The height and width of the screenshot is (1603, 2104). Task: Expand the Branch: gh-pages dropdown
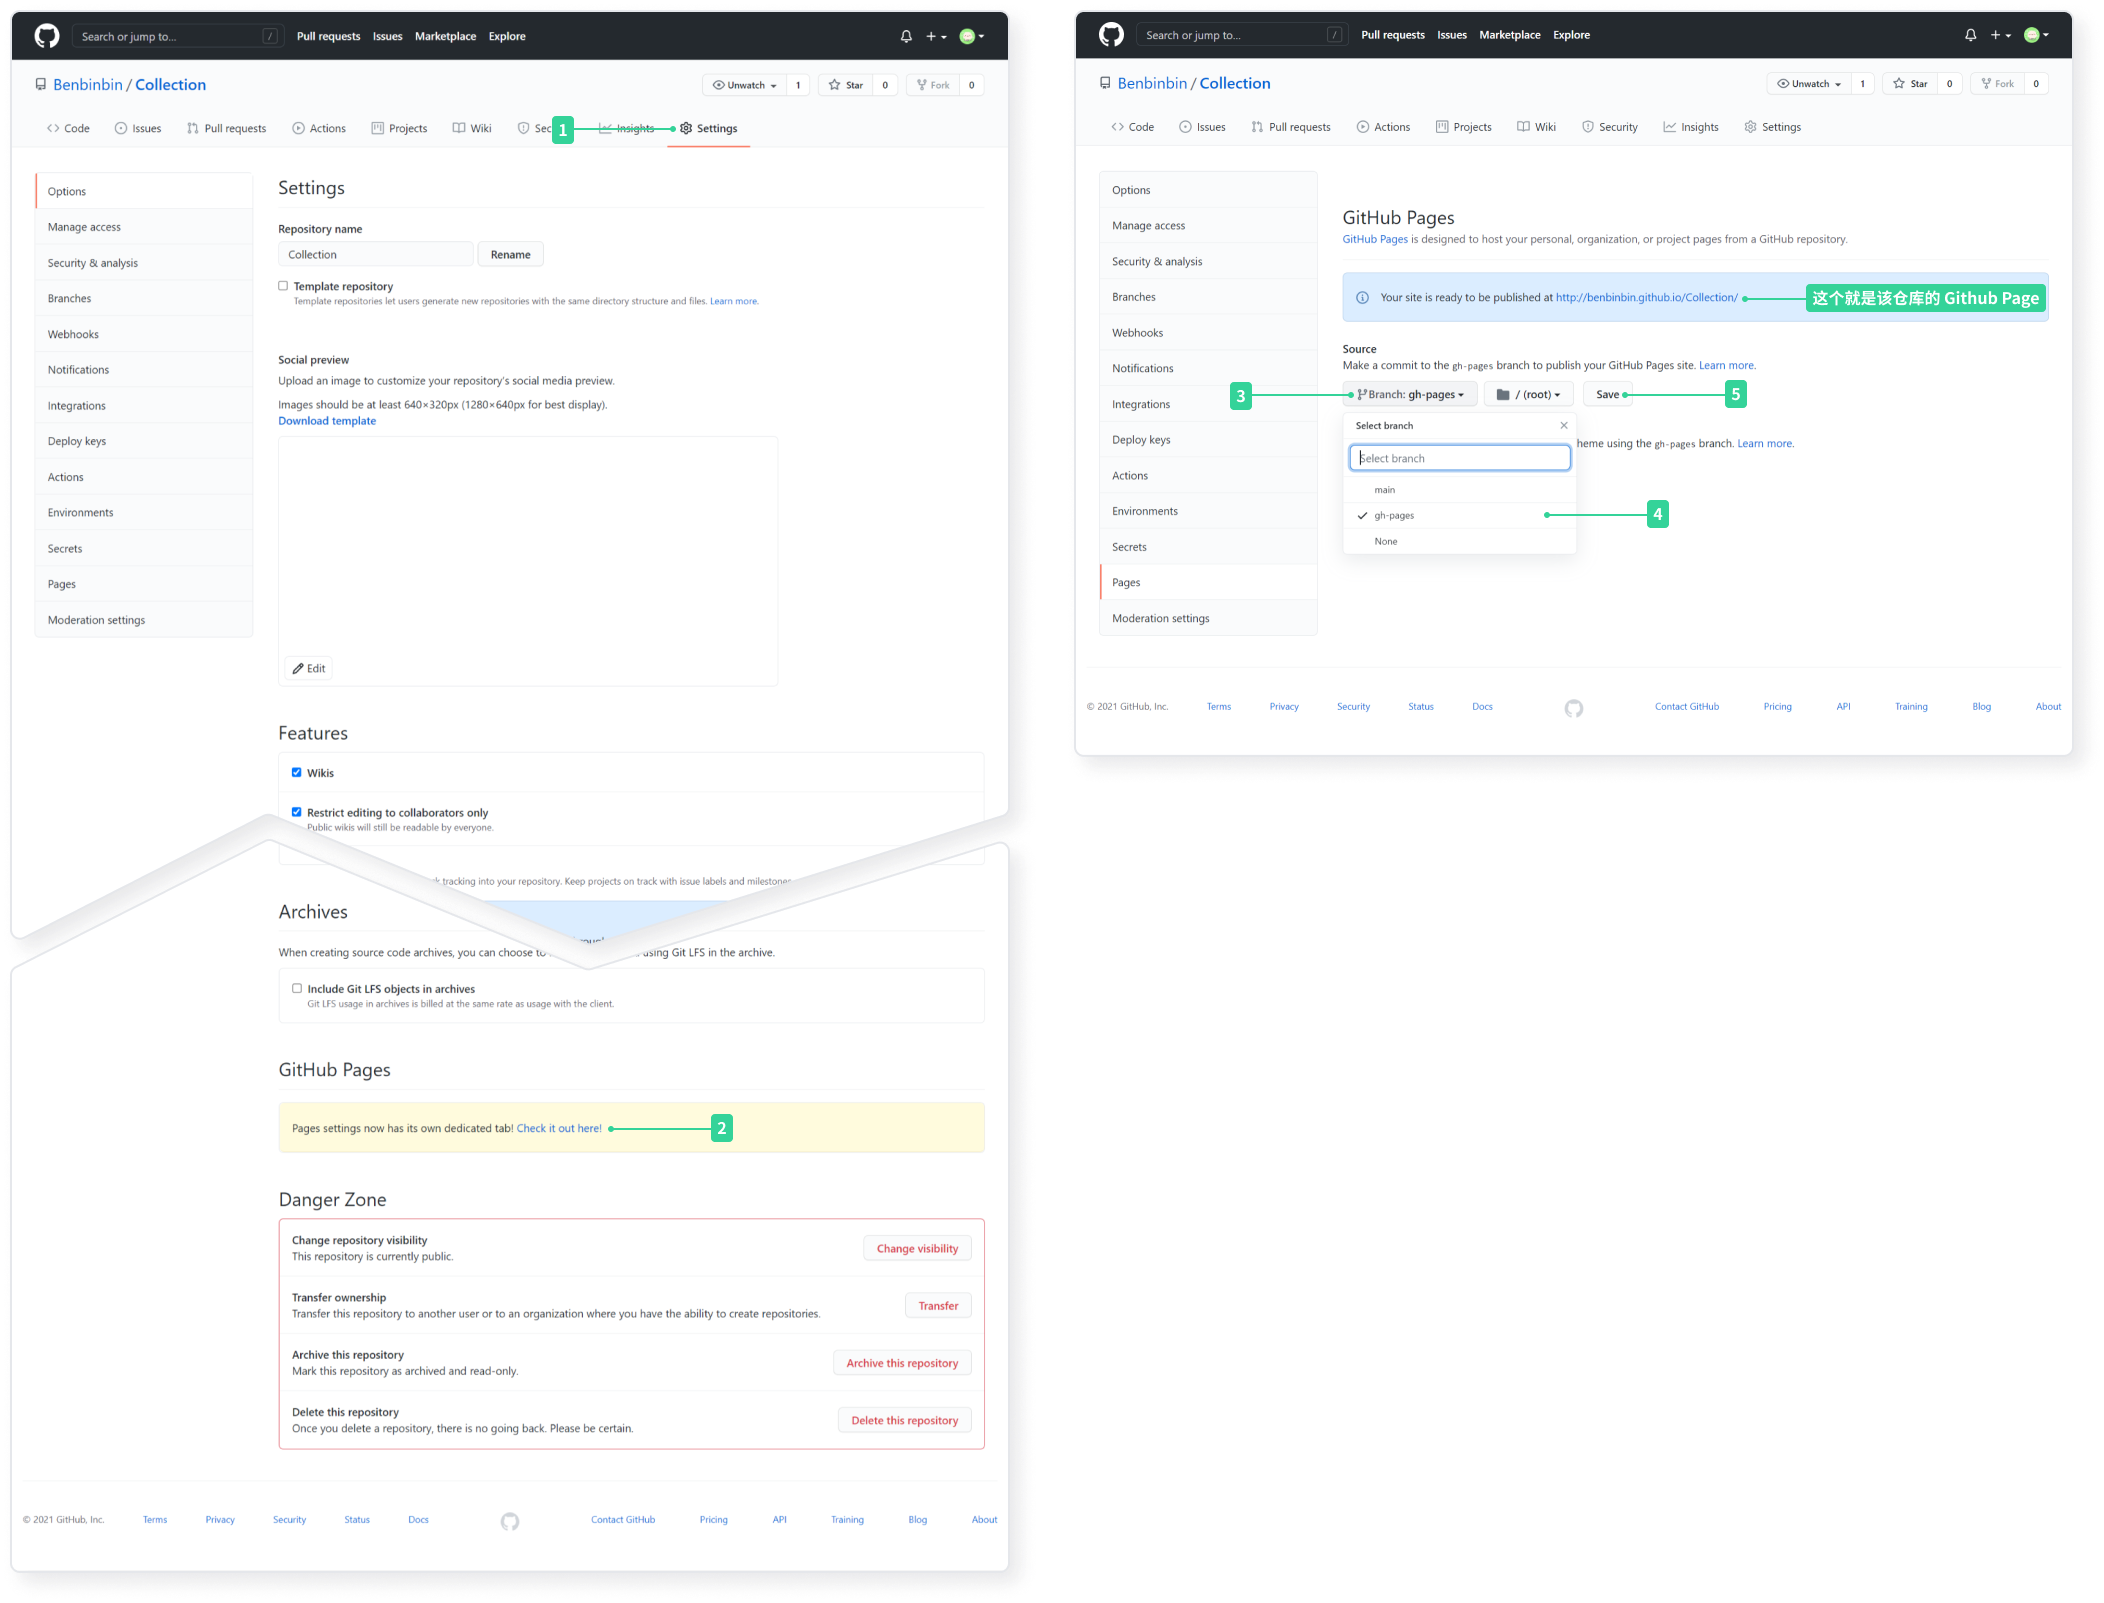(1409, 395)
